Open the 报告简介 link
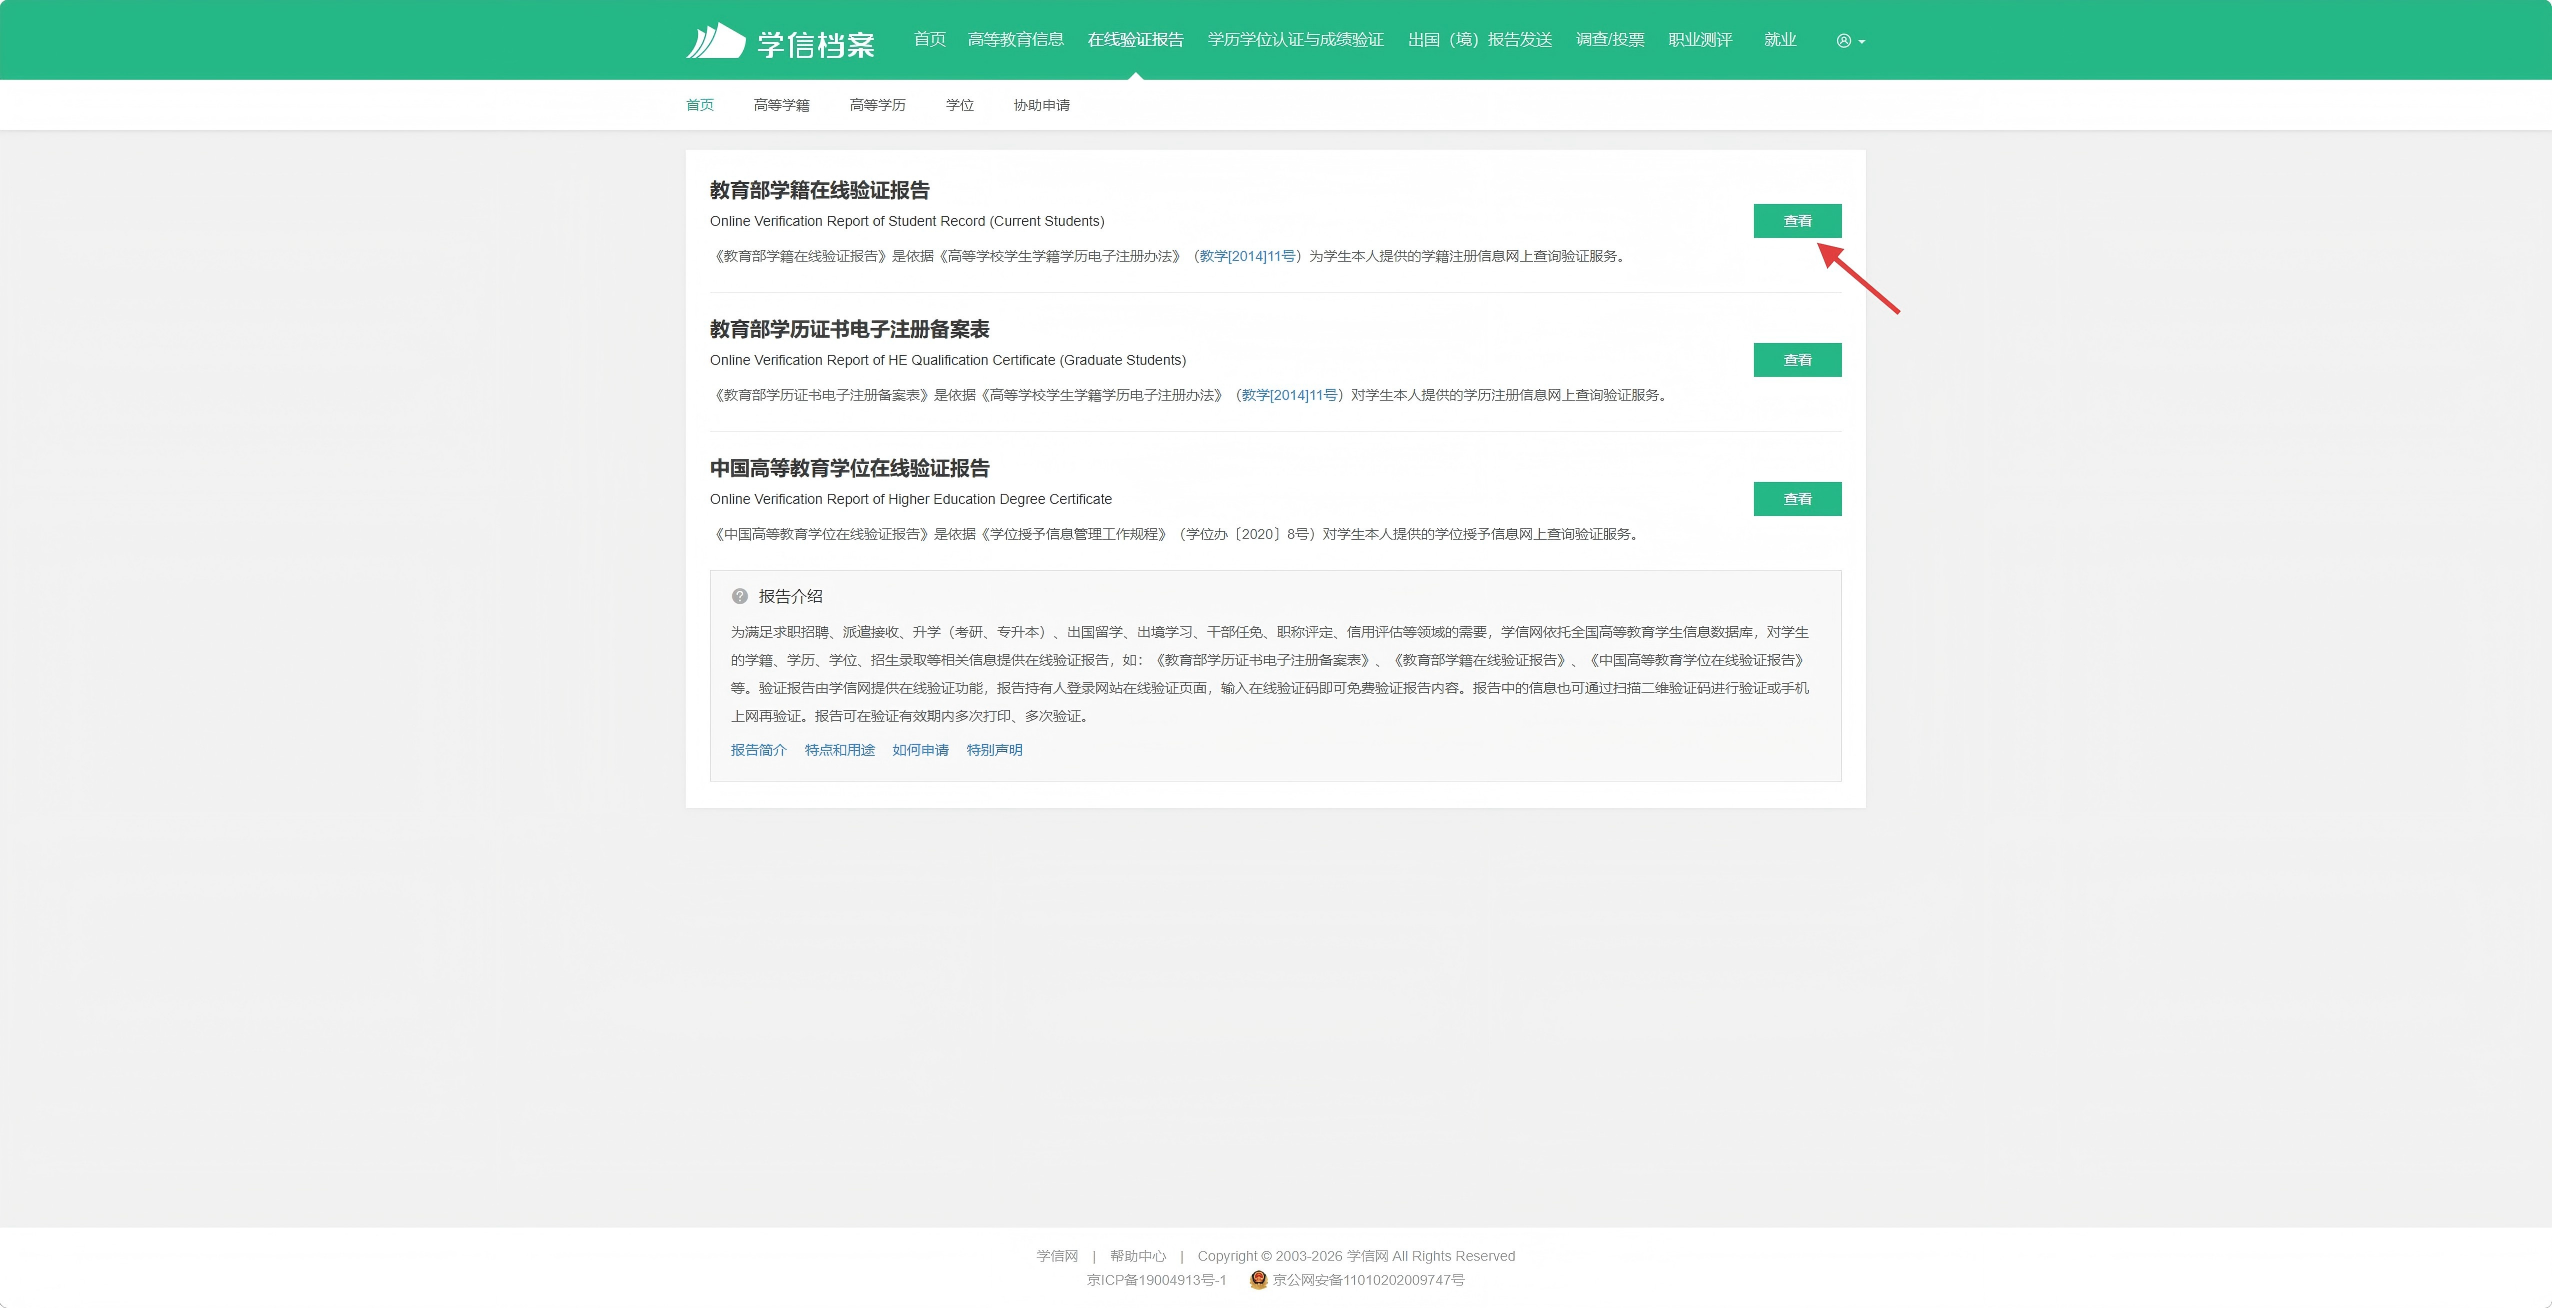The width and height of the screenshot is (2552, 1308). pos(758,750)
